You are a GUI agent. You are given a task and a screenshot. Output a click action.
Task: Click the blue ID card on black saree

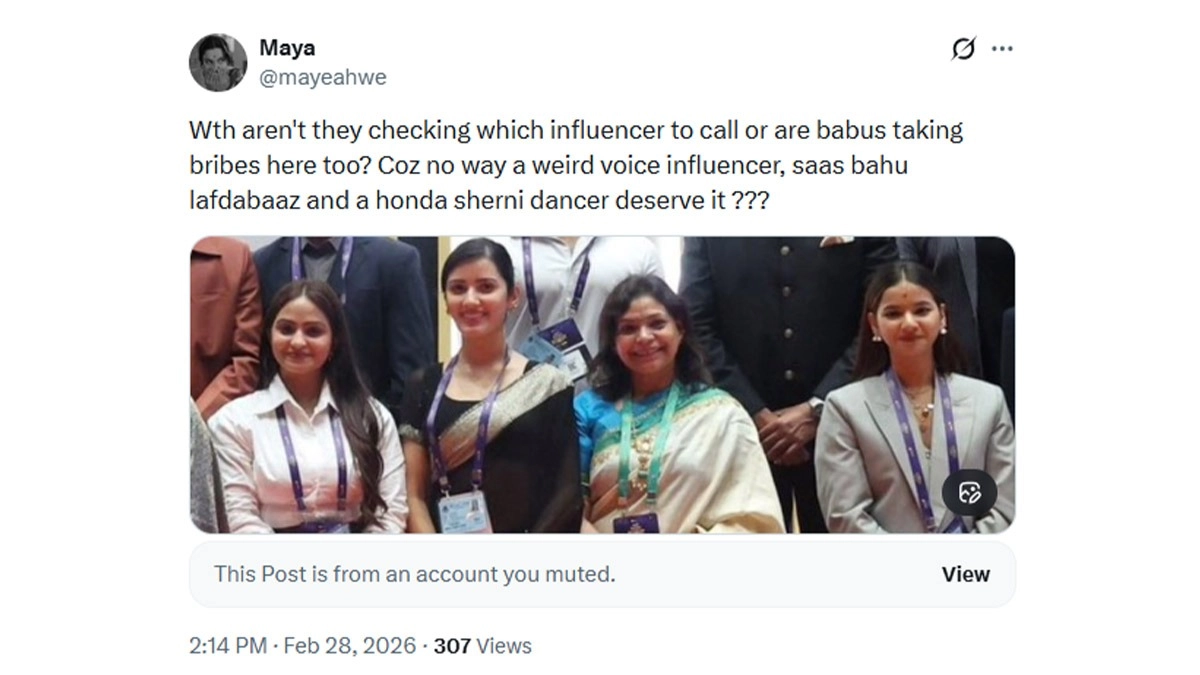pos(462,507)
